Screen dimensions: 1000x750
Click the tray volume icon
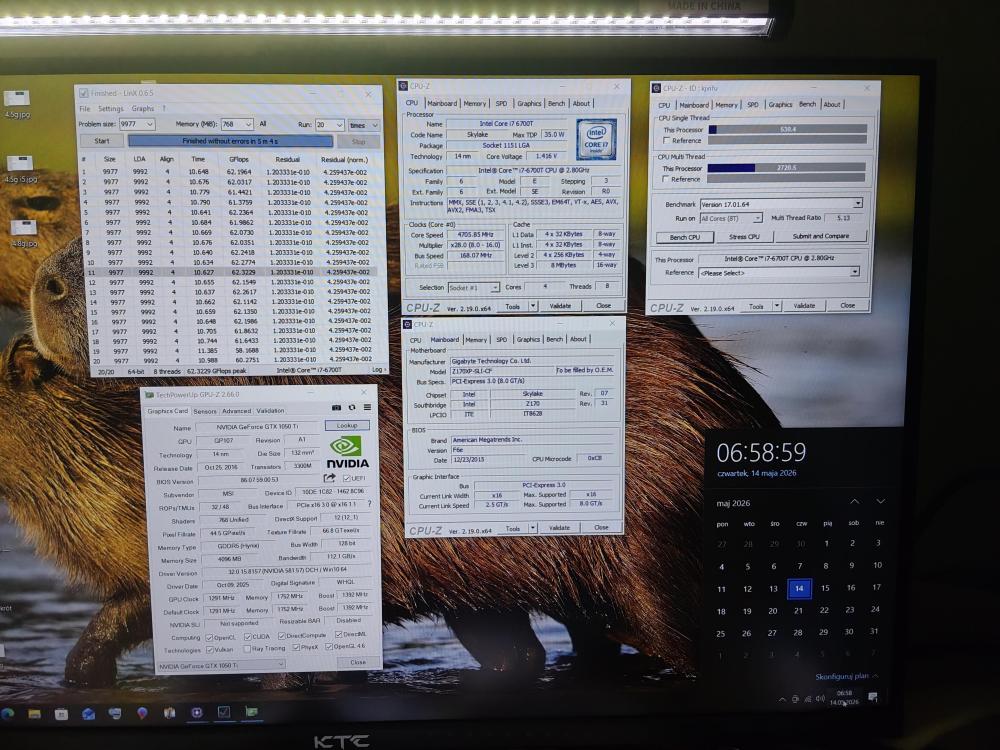point(820,698)
